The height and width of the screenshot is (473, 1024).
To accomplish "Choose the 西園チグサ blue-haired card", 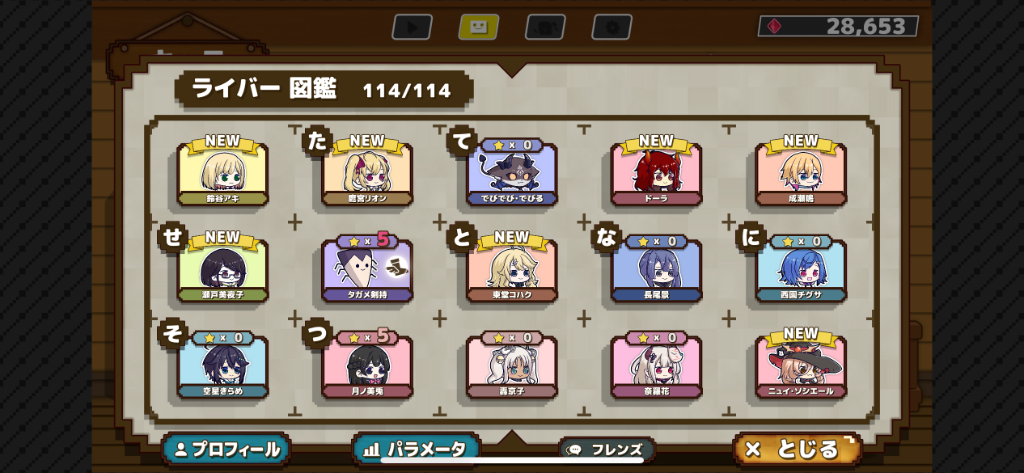I will point(801,269).
